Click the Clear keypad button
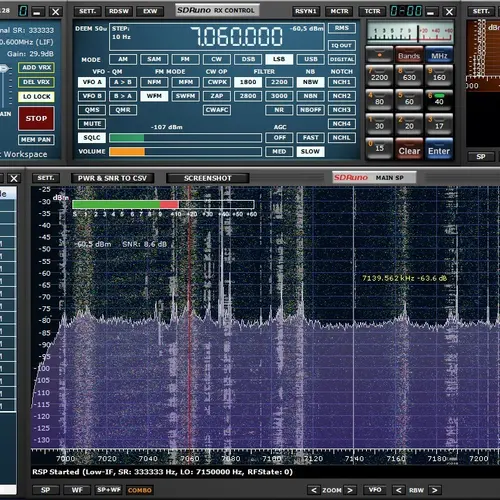The width and height of the screenshot is (500, 500). (409, 149)
